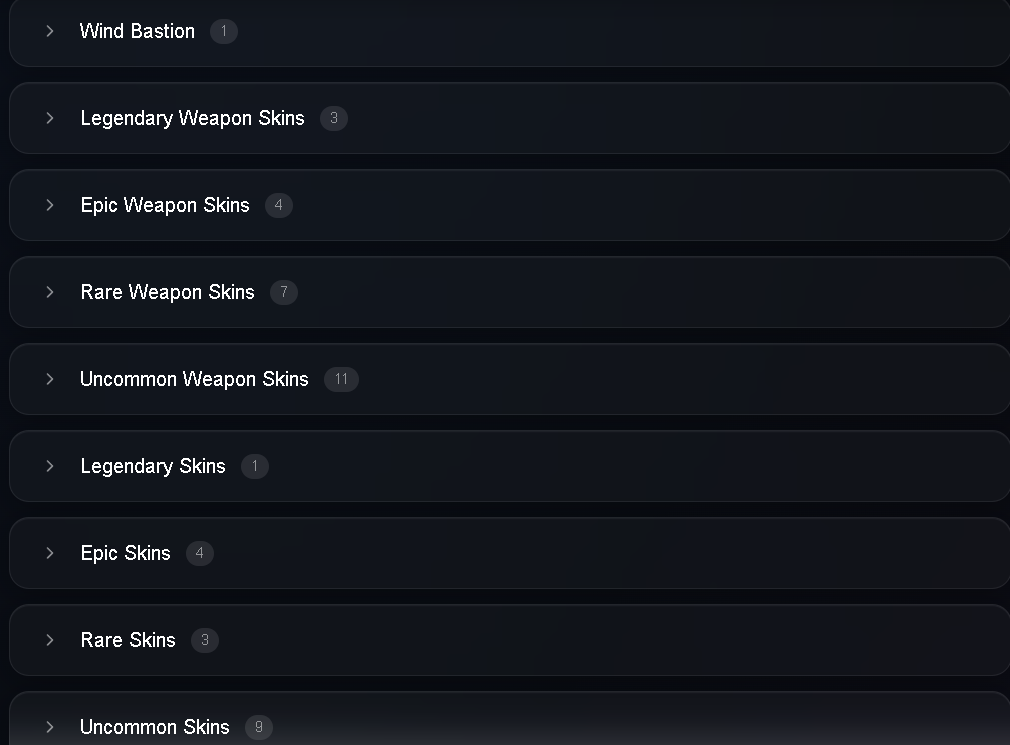Click count badge 7 on Rare Weapon Skins
Image resolution: width=1010 pixels, height=745 pixels.
[284, 292]
